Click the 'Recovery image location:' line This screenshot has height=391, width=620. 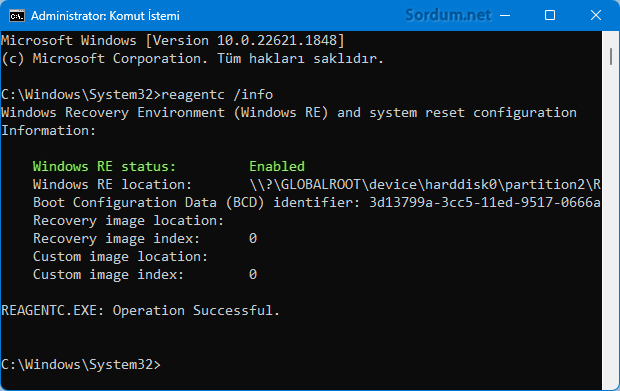[x=129, y=221]
